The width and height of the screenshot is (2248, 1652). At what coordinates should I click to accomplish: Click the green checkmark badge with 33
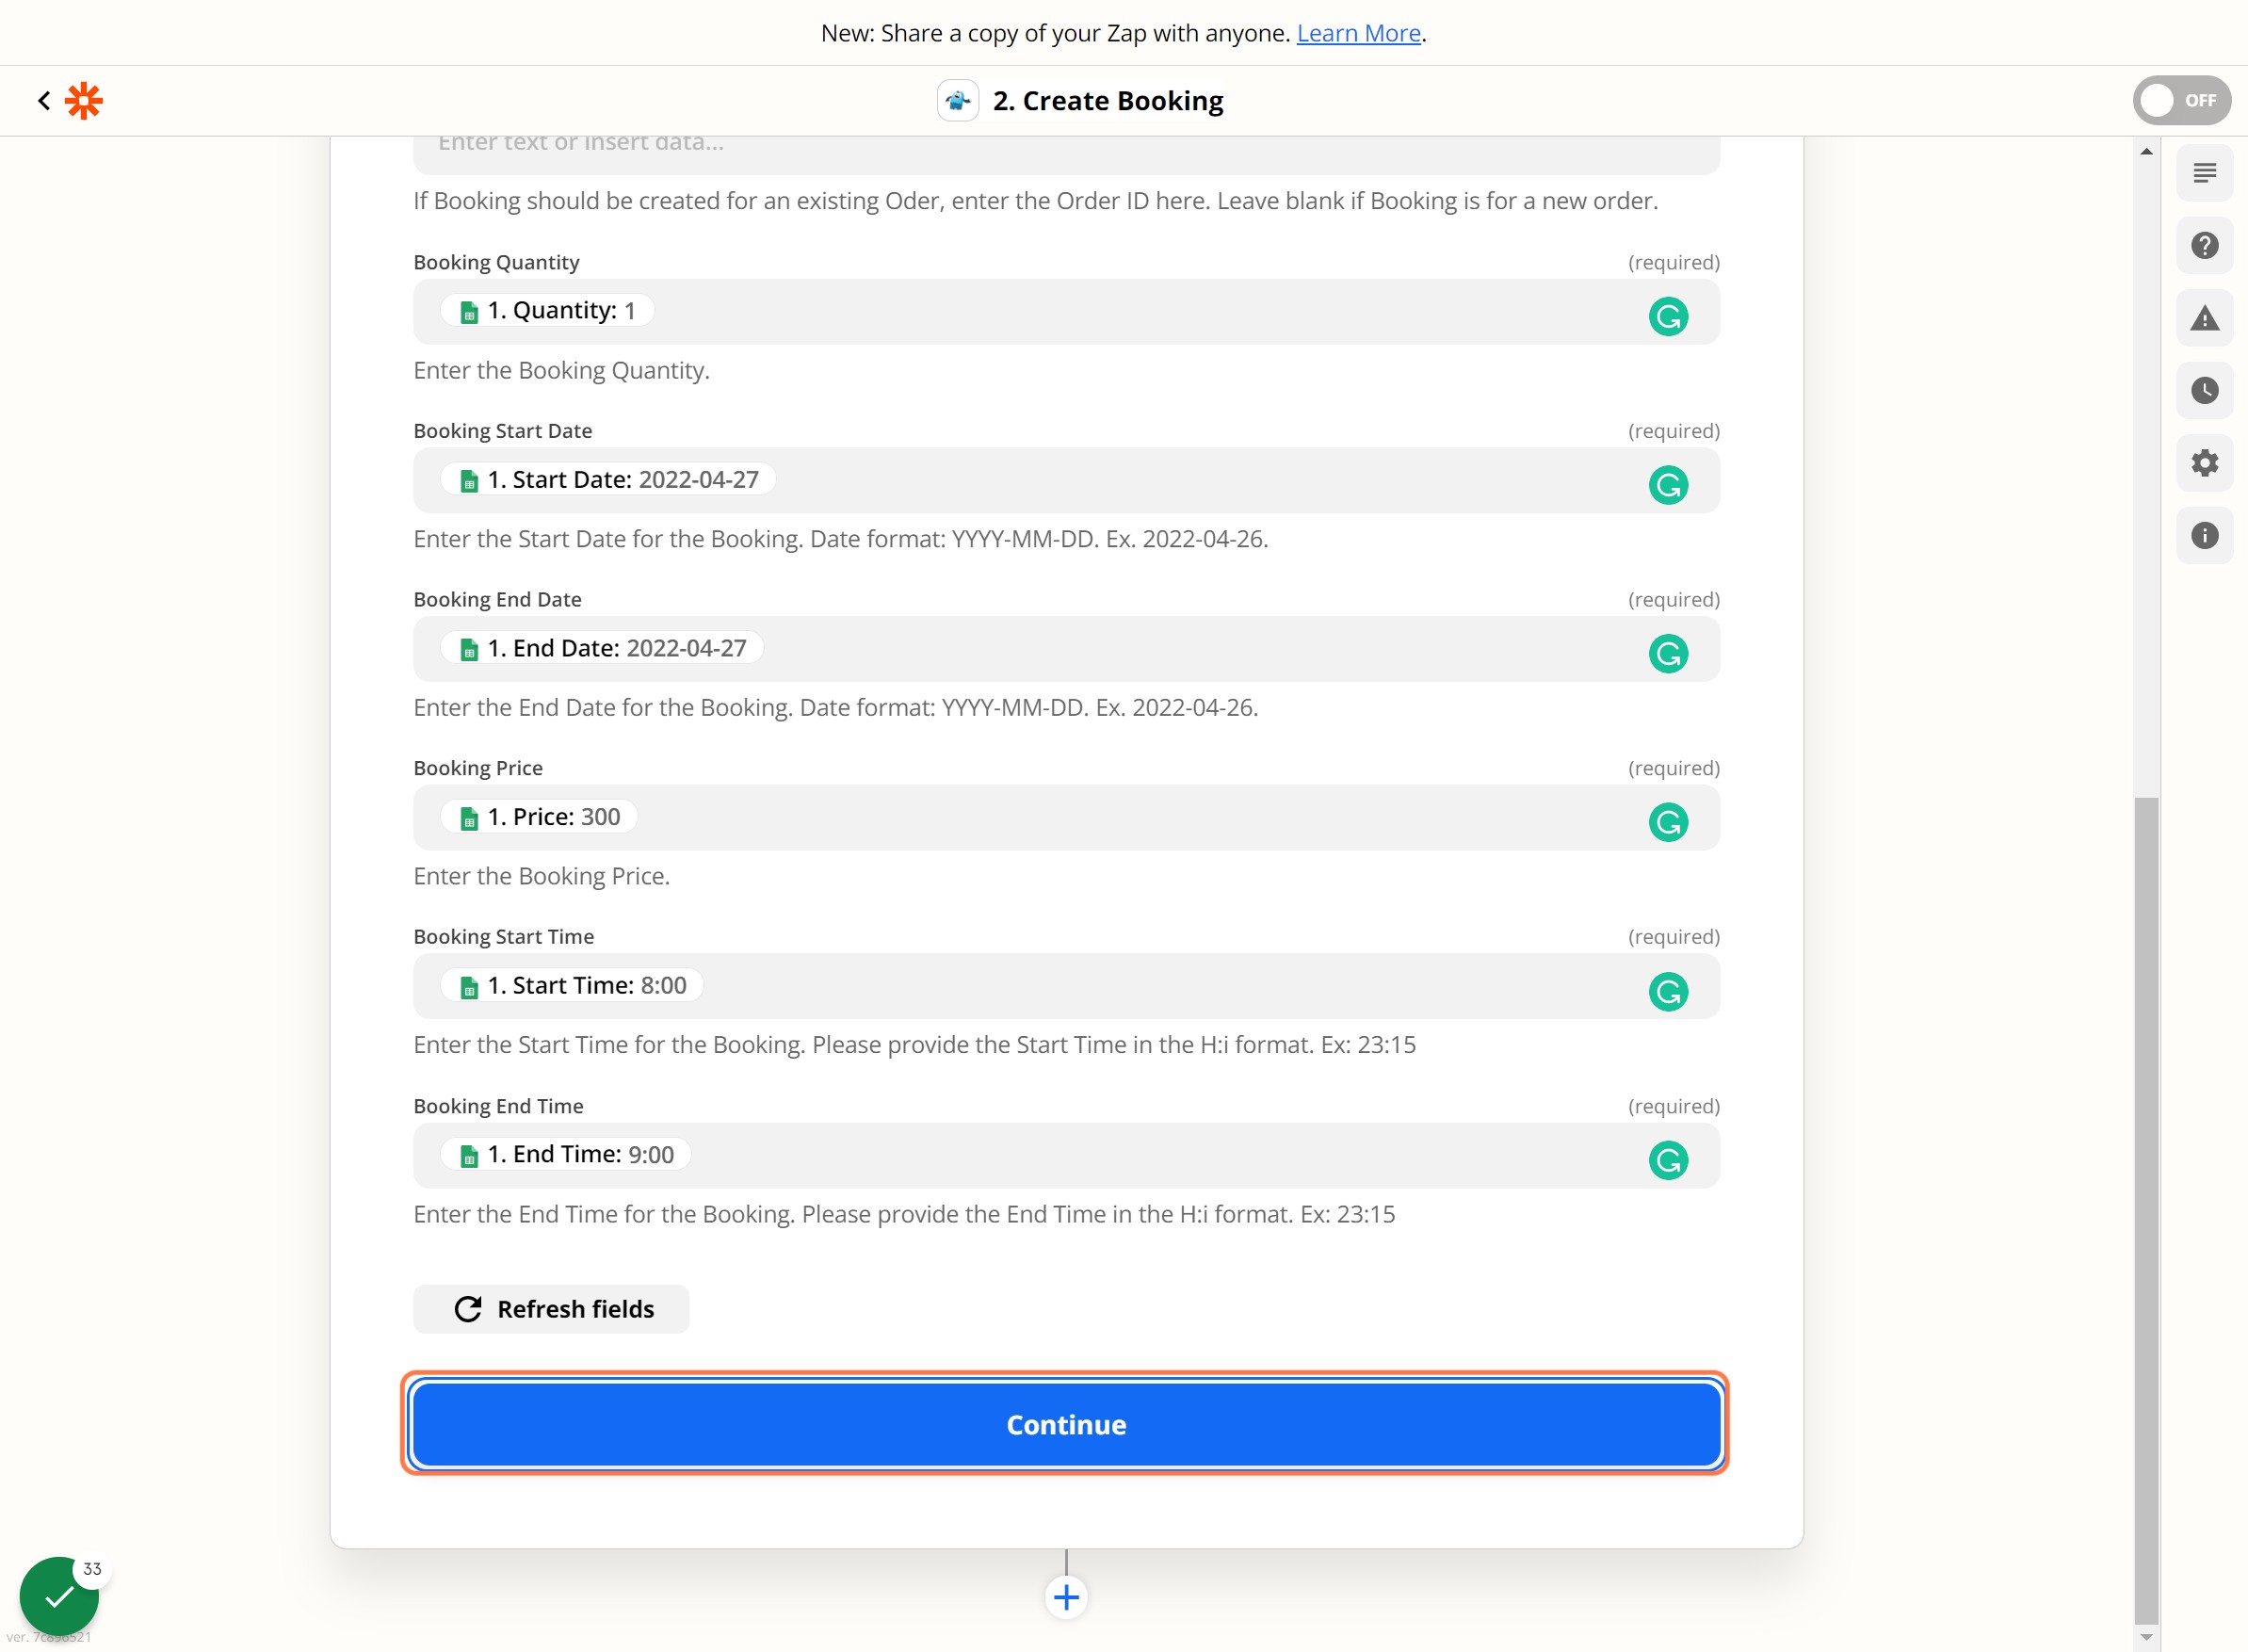coord(59,1596)
